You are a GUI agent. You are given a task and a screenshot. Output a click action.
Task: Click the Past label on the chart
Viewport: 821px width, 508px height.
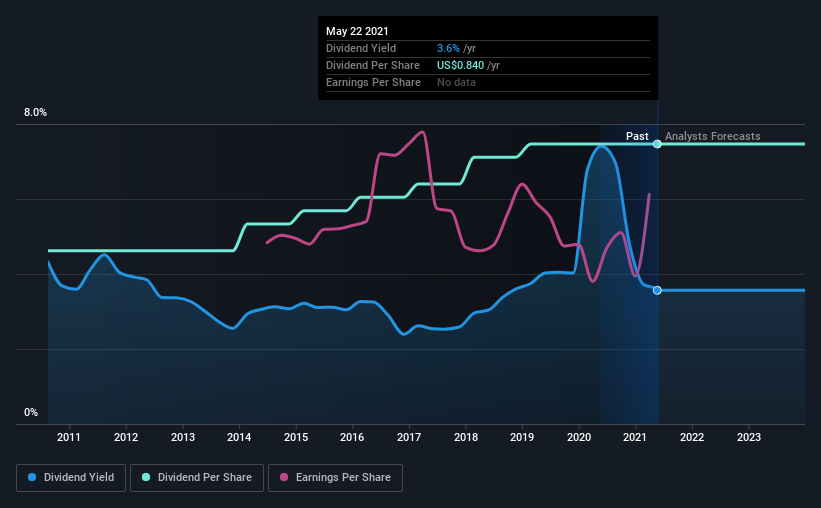[637, 136]
